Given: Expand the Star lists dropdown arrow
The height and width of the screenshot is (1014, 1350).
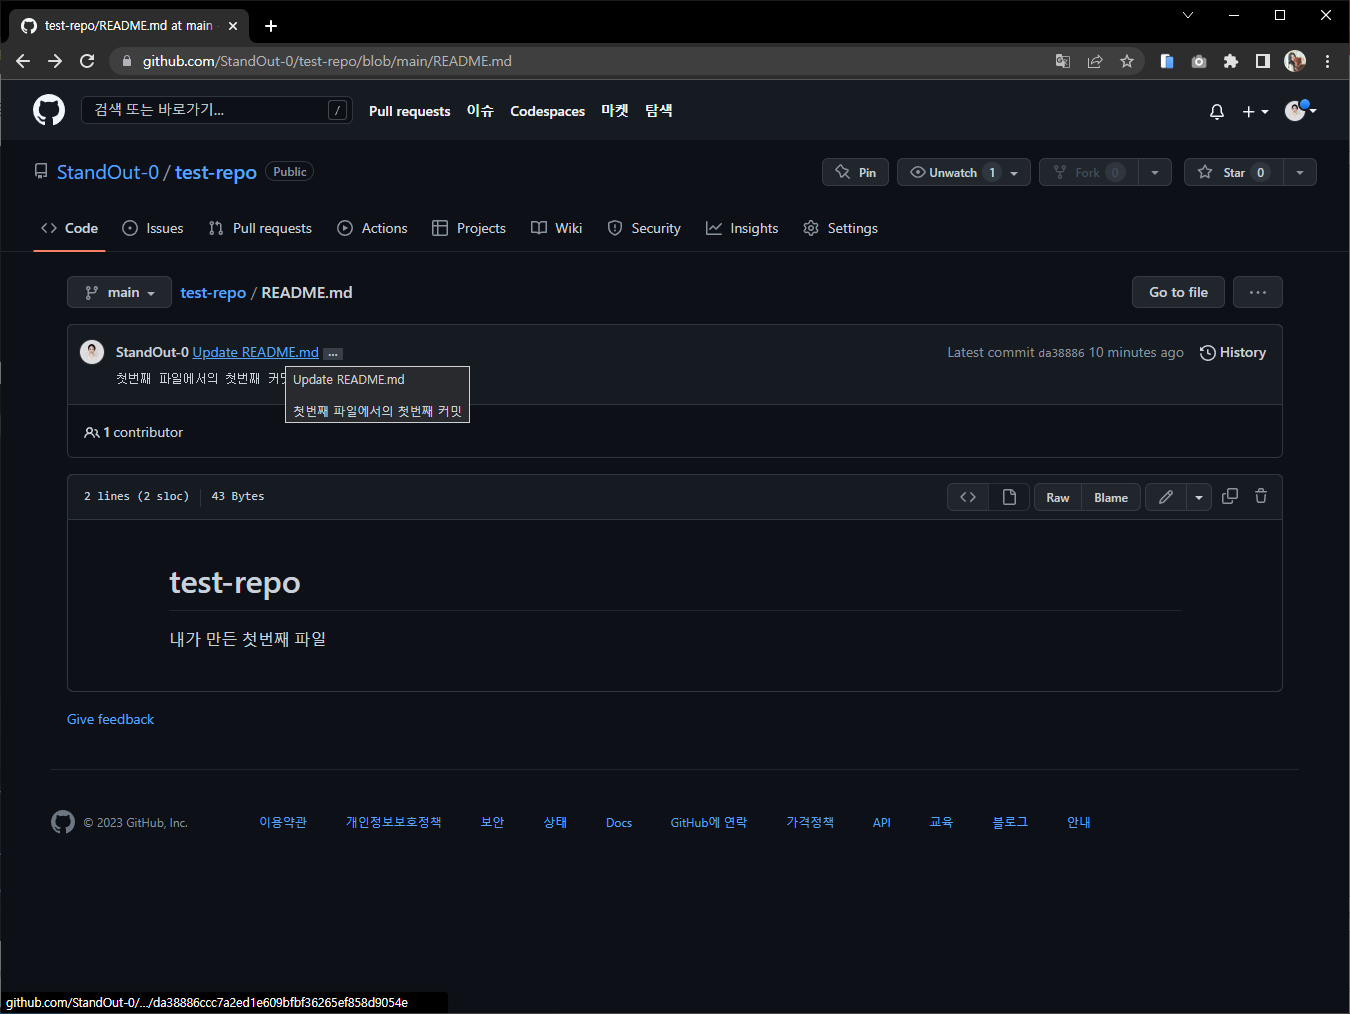Looking at the screenshot, I should [x=1300, y=172].
